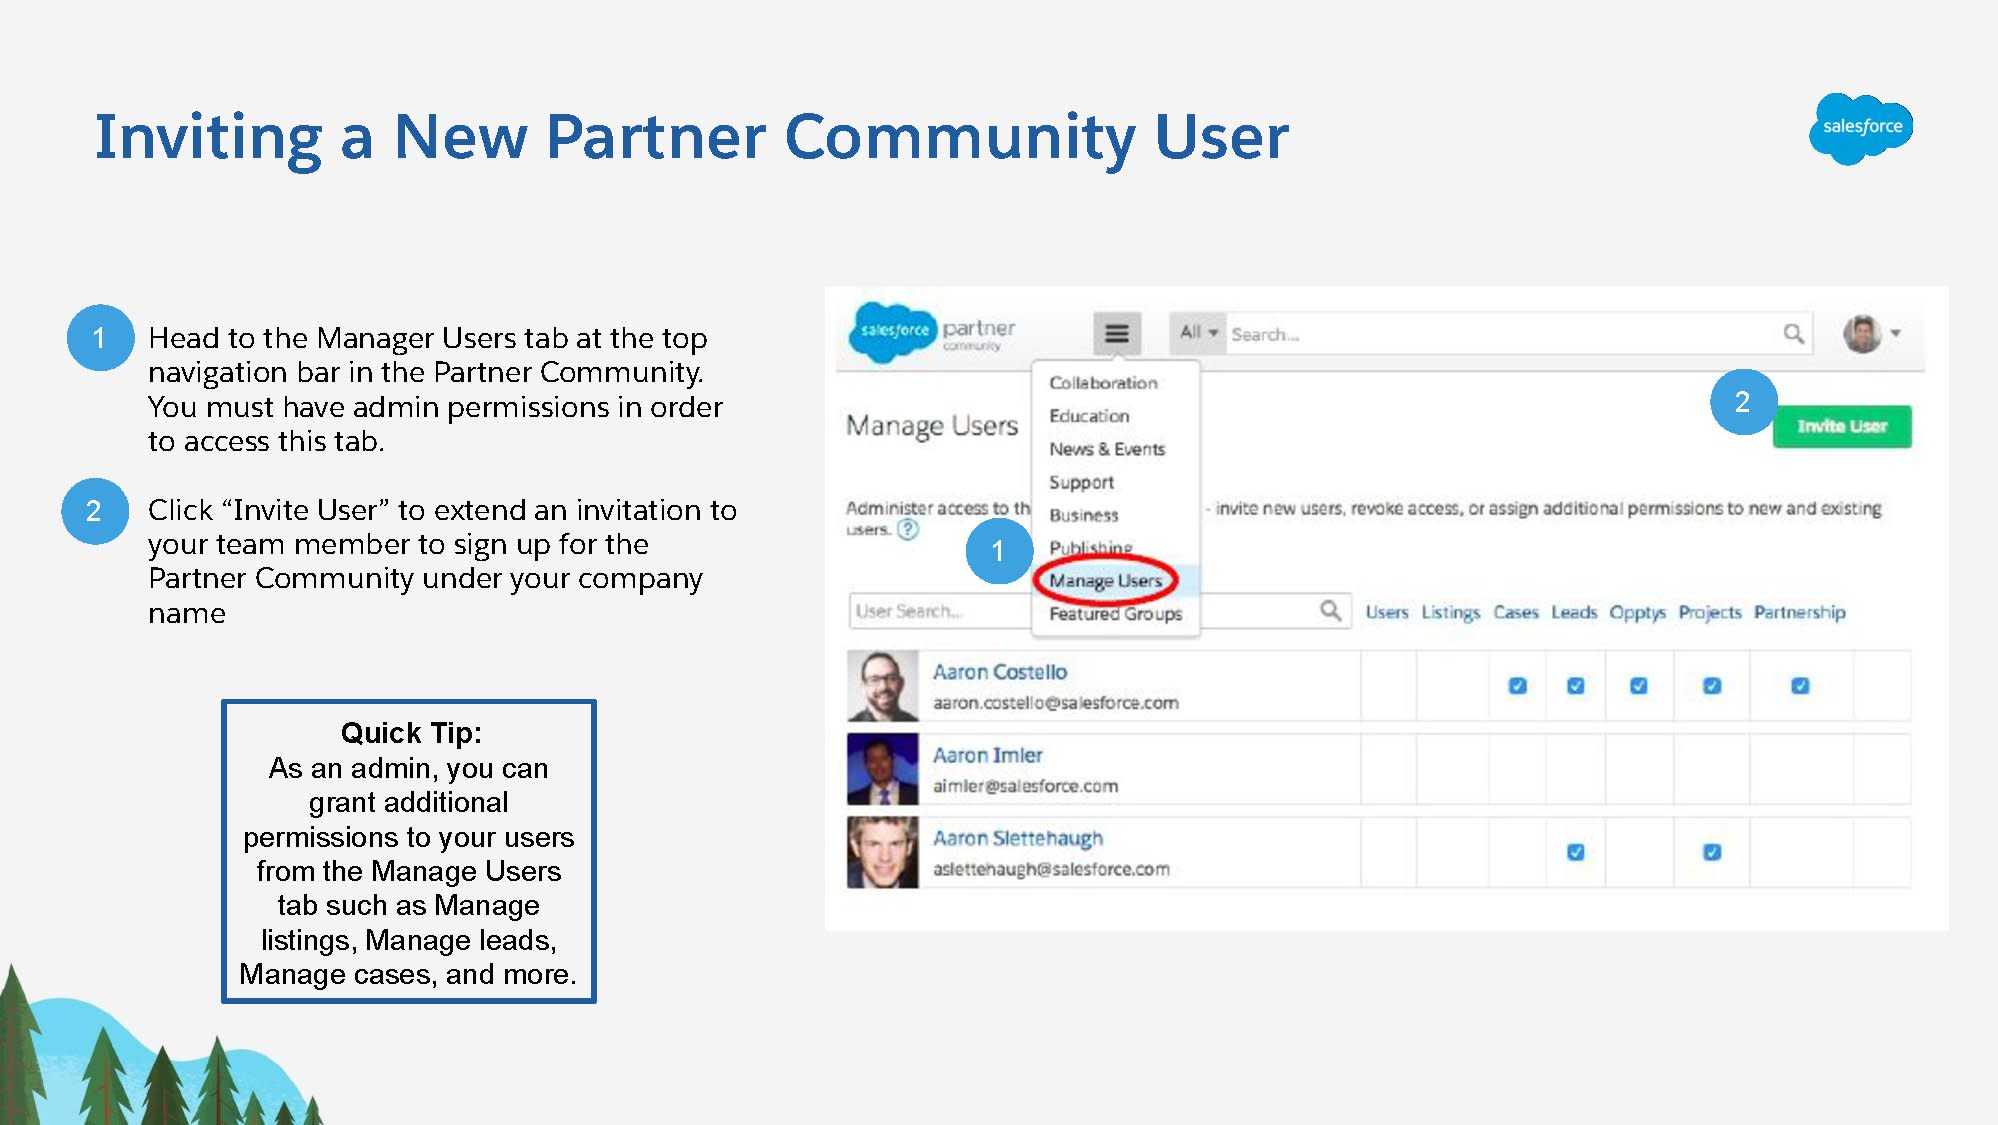Click the slide title Inviting a New Partner Community User
The width and height of the screenshot is (1998, 1125).
point(691,137)
